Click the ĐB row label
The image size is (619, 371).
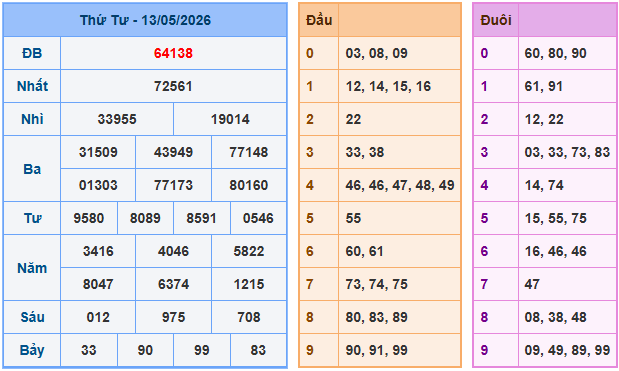coord(32,53)
